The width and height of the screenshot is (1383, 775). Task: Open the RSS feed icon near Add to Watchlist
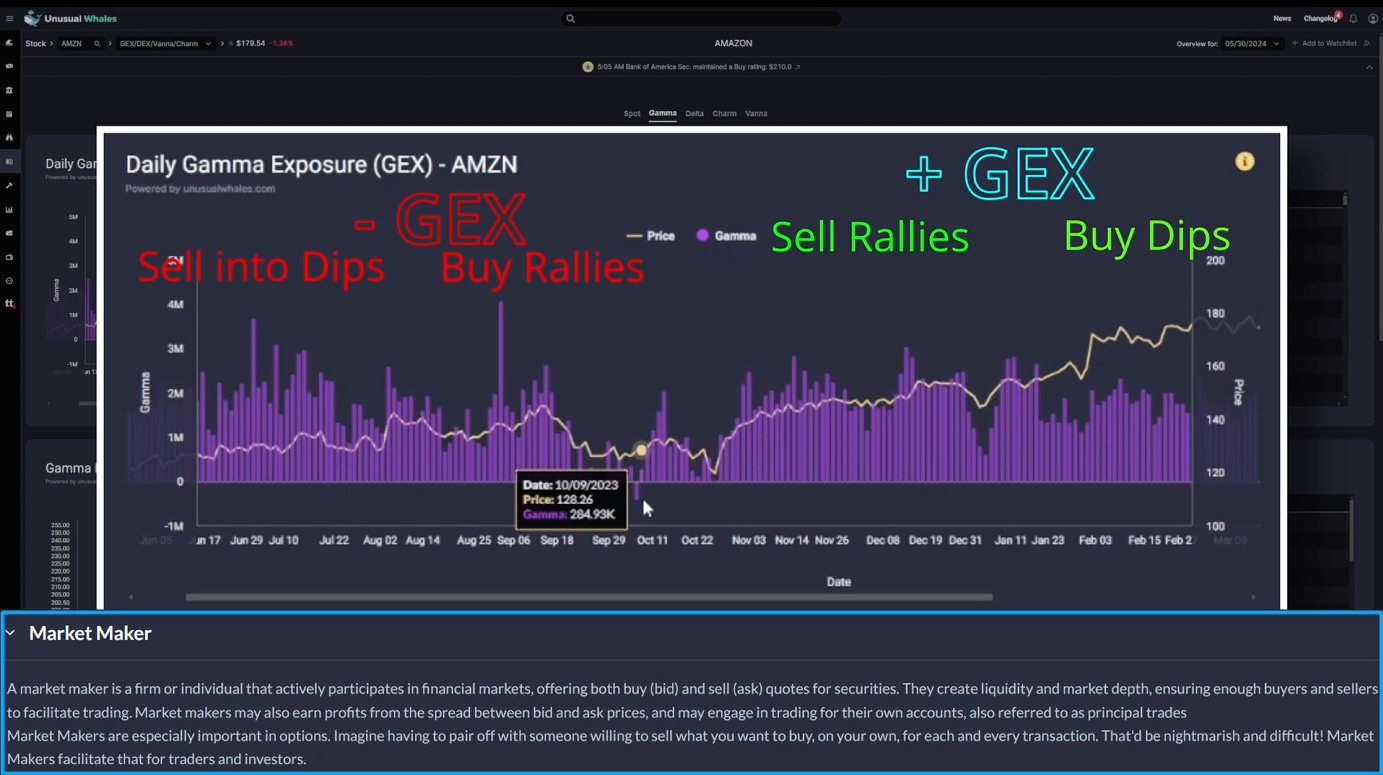[1367, 43]
